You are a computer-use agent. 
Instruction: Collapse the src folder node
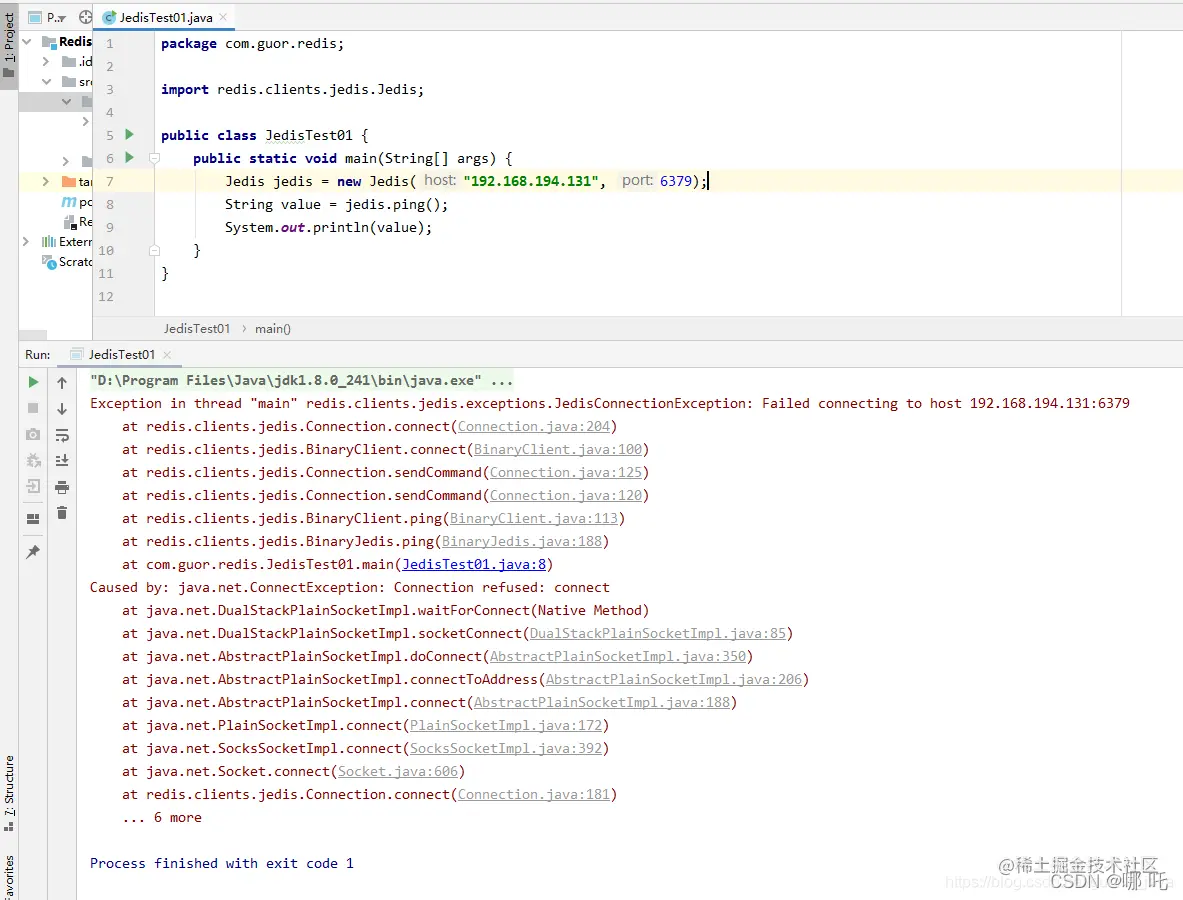coord(46,81)
